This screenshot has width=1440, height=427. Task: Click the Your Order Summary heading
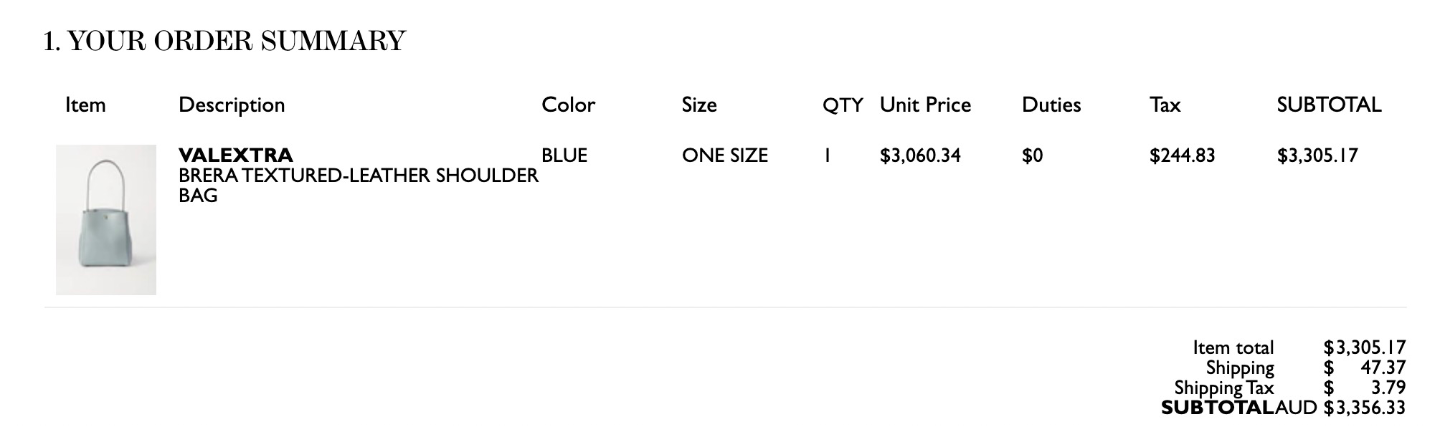coord(225,41)
